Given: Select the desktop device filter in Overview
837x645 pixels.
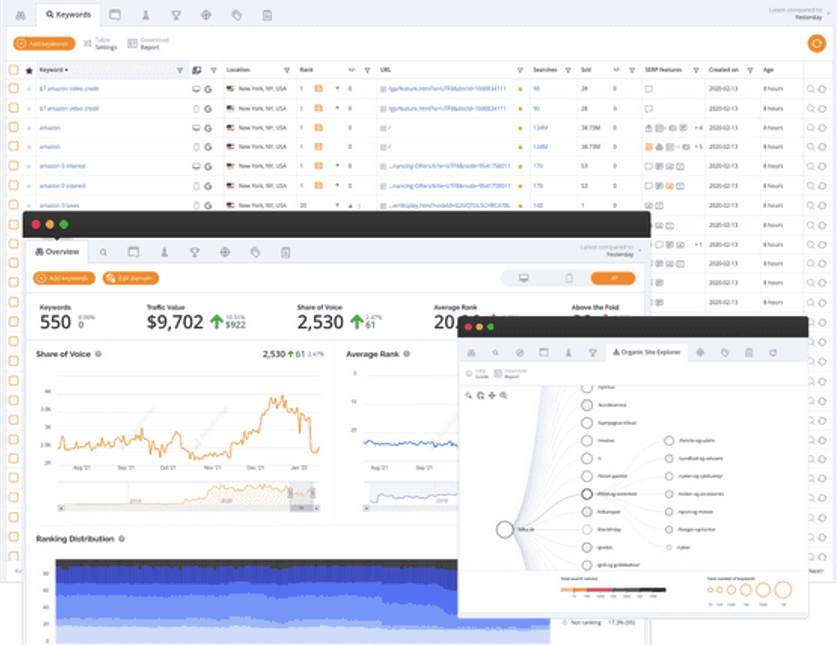Looking at the screenshot, I should 524,278.
